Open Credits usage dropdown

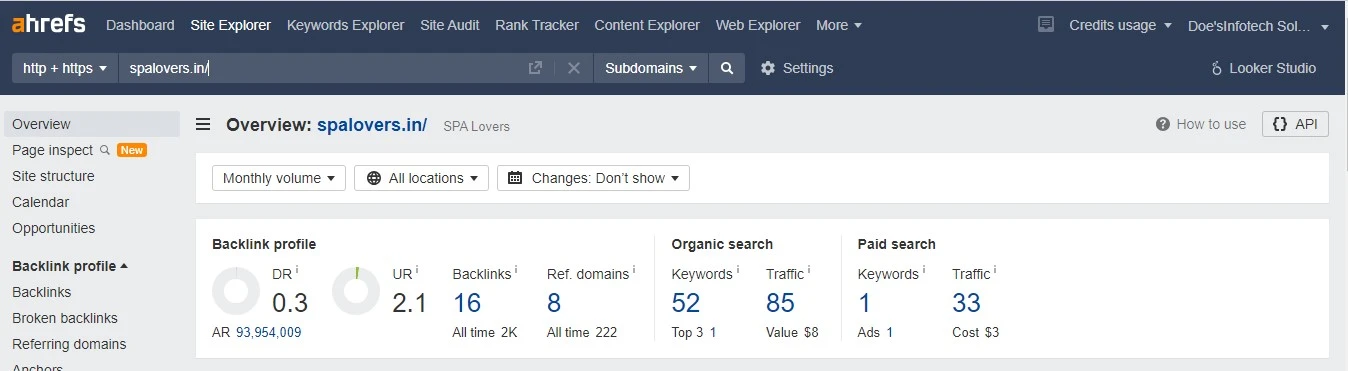pyautogui.click(x=1120, y=25)
